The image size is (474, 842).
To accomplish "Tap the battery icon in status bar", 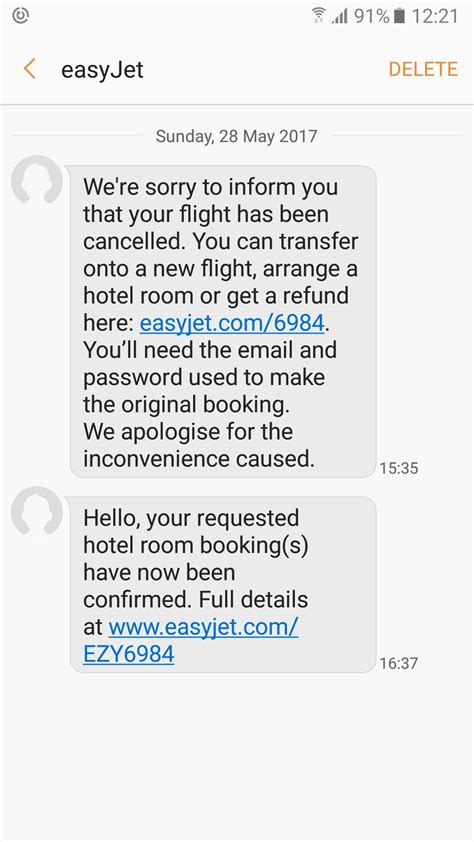I will click(399, 16).
